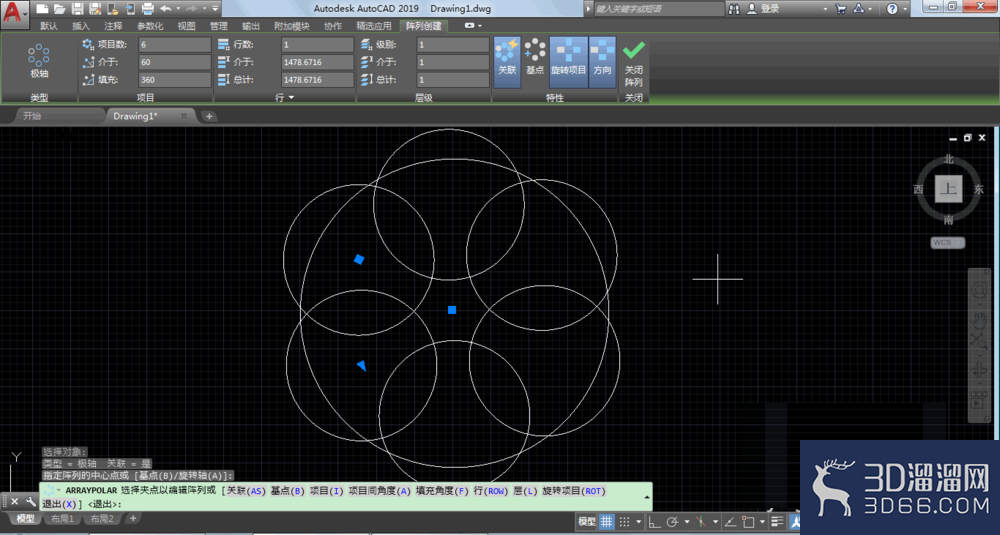
Task: Click the Sign In (登录) button
Action: [x=764, y=9]
